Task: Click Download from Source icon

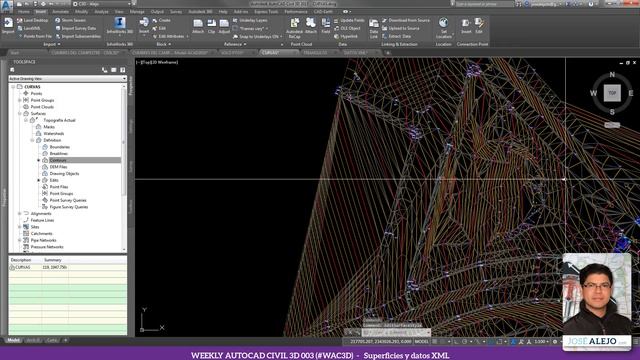Action: (384, 20)
